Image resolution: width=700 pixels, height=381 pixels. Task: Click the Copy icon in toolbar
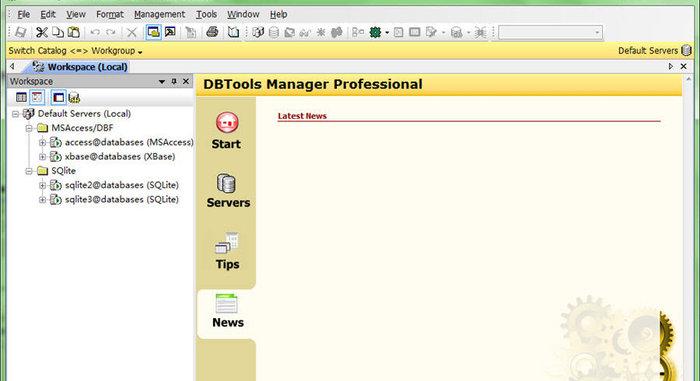pos(58,32)
